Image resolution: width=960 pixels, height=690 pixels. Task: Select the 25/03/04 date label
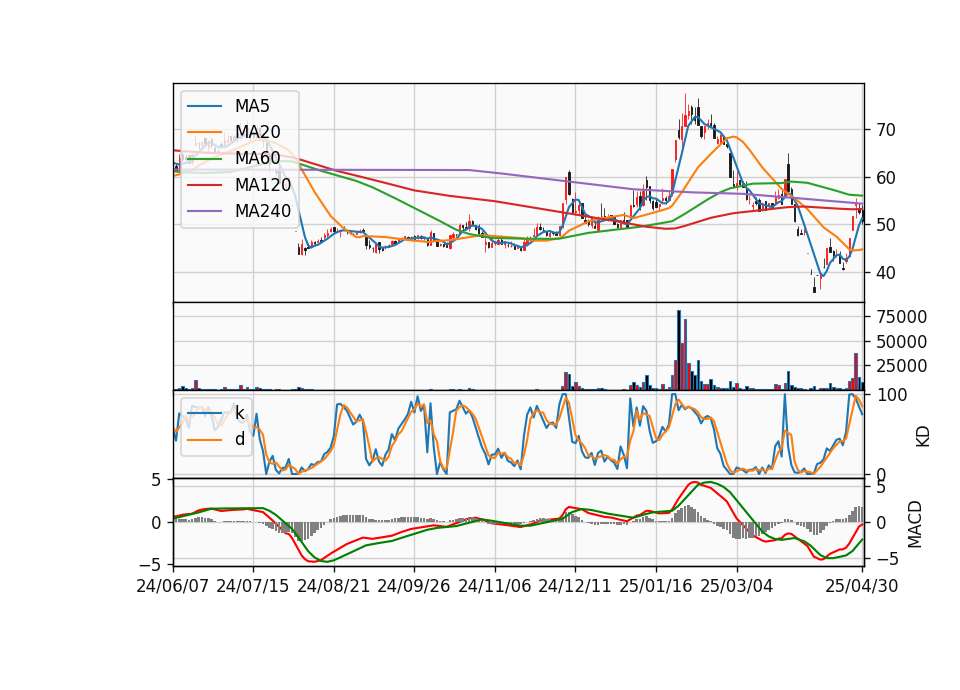[x=737, y=586]
